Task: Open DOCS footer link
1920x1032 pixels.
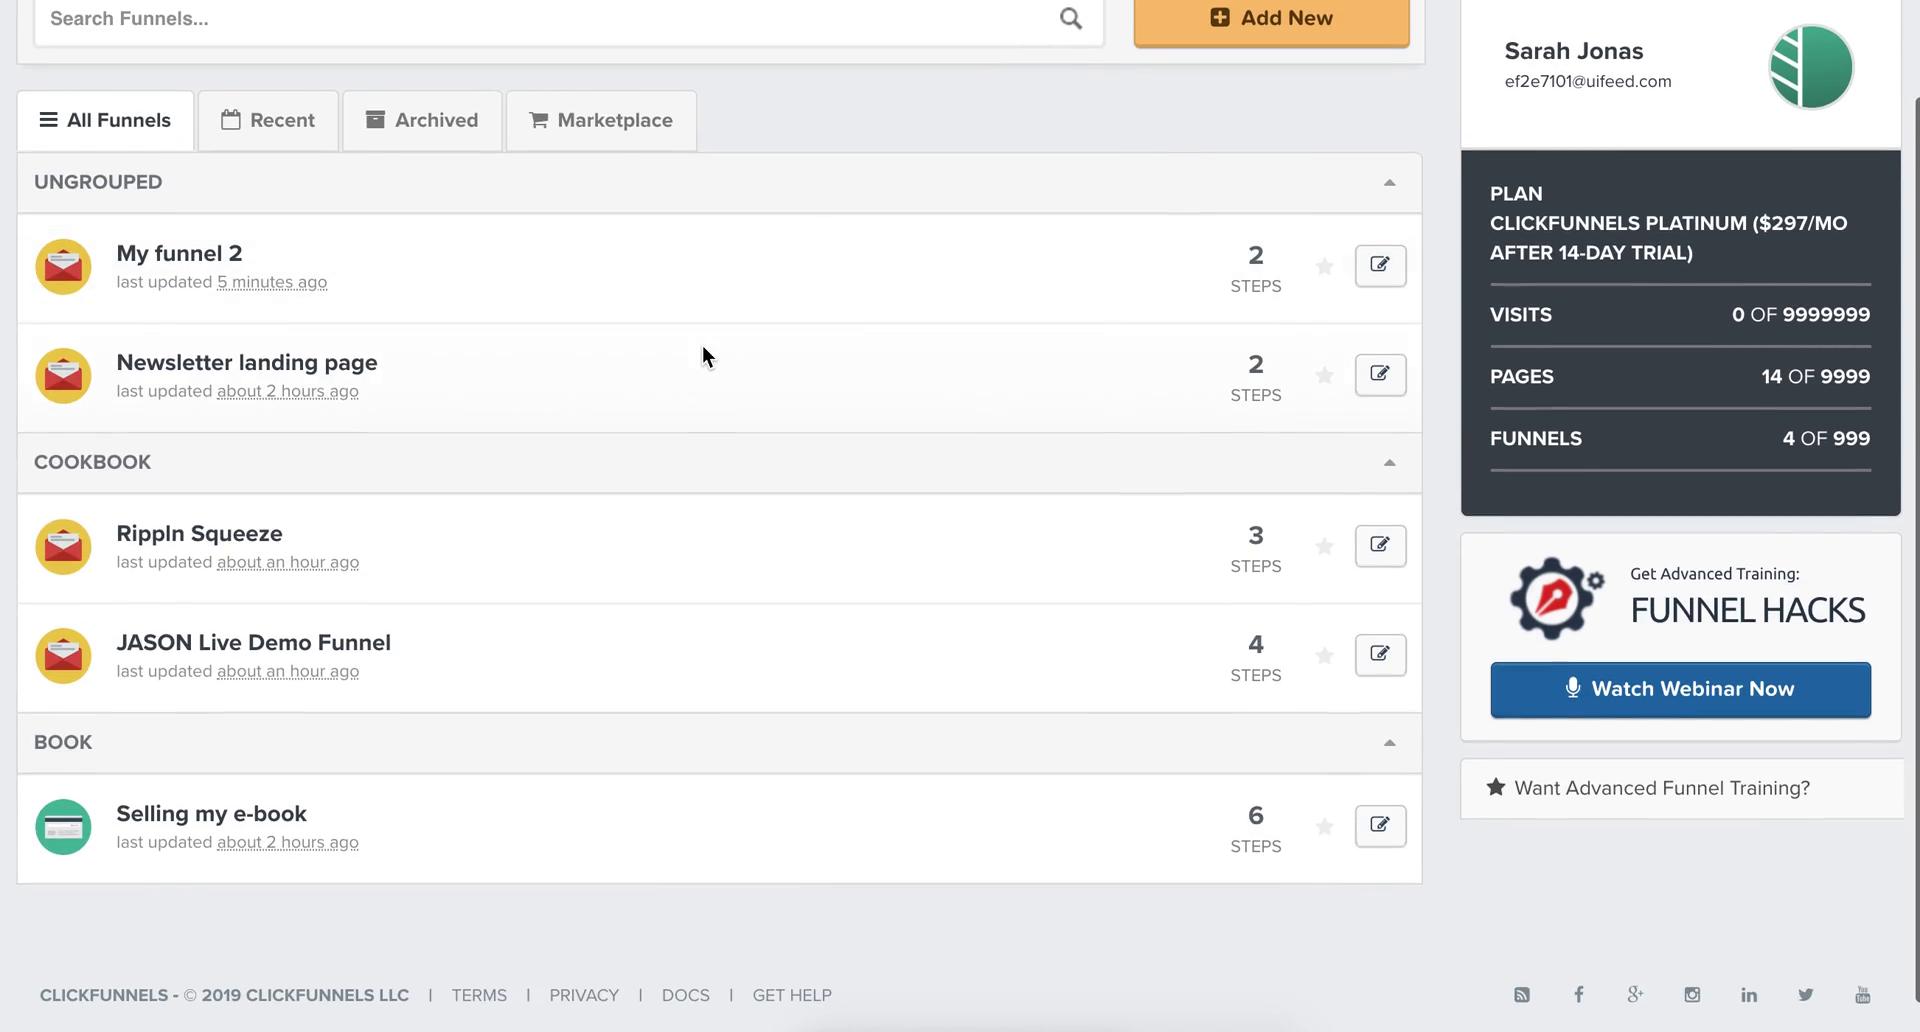Action: [685, 995]
